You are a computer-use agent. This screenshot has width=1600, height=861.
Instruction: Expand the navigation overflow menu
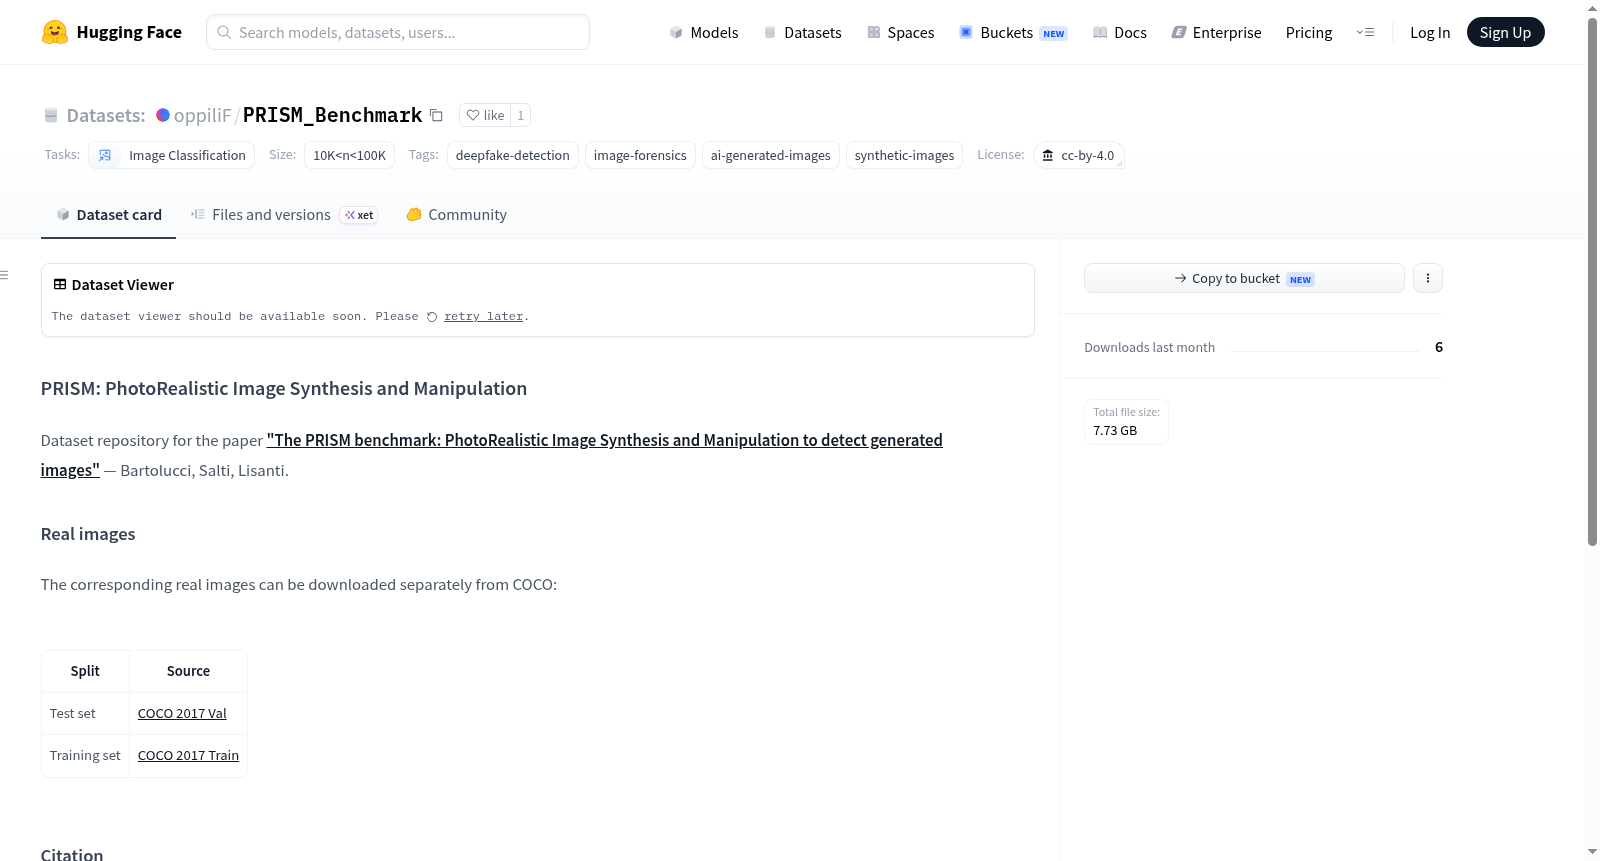[1365, 32]
